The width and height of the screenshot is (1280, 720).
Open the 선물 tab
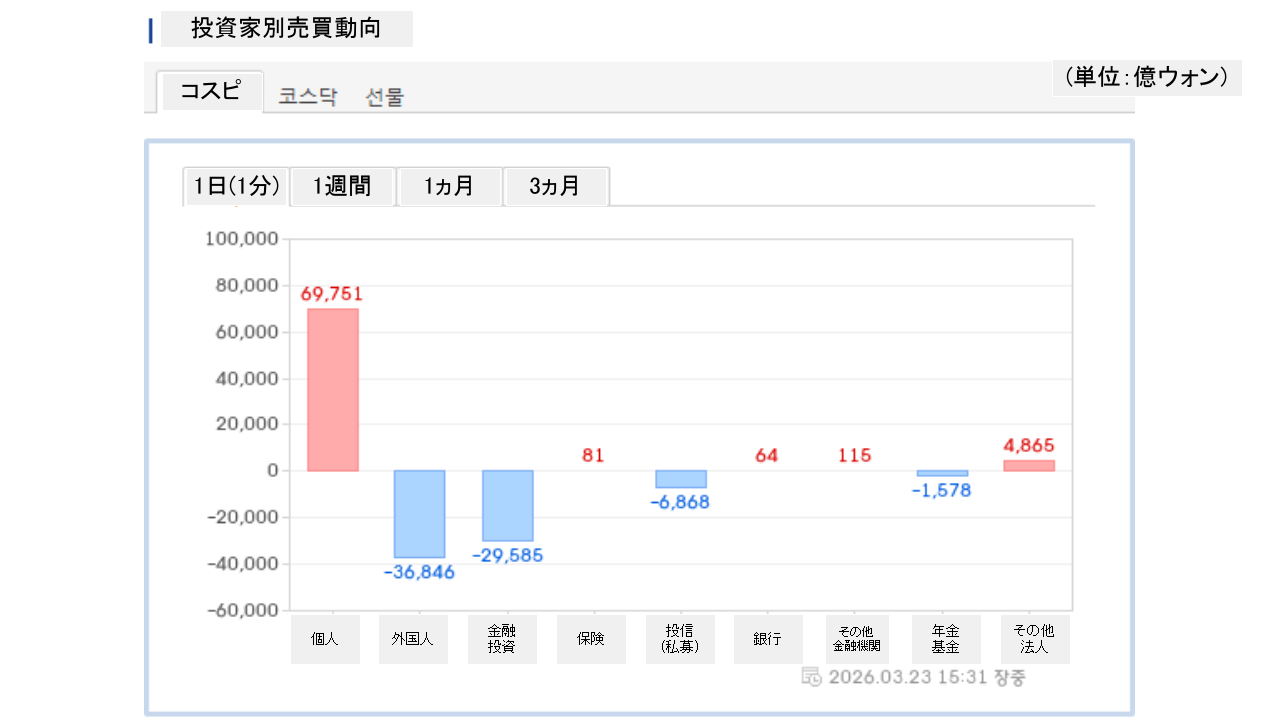385,97
